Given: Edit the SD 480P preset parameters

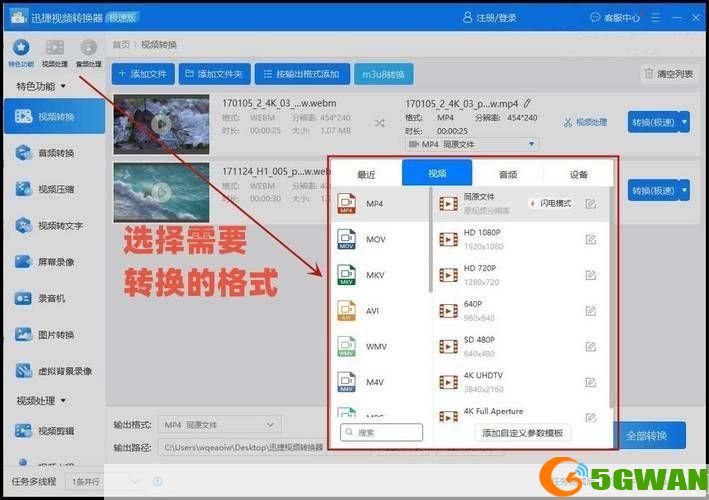Looking at the screenshot, I should coord(591,347).
